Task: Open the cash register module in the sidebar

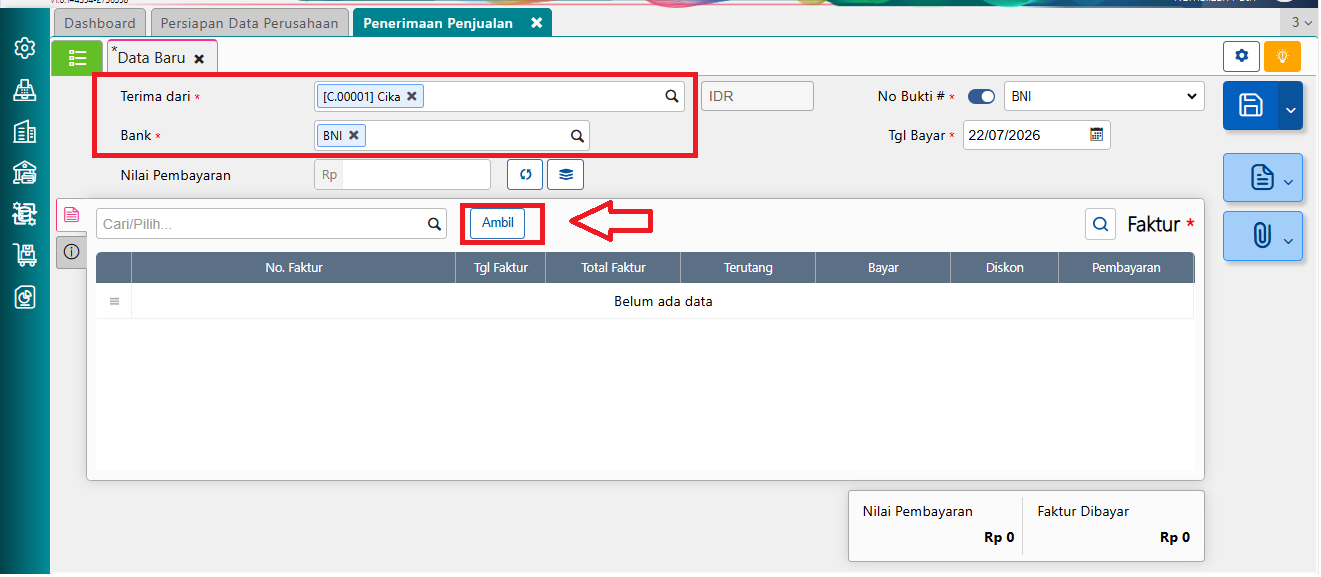Action: (25, 90)
